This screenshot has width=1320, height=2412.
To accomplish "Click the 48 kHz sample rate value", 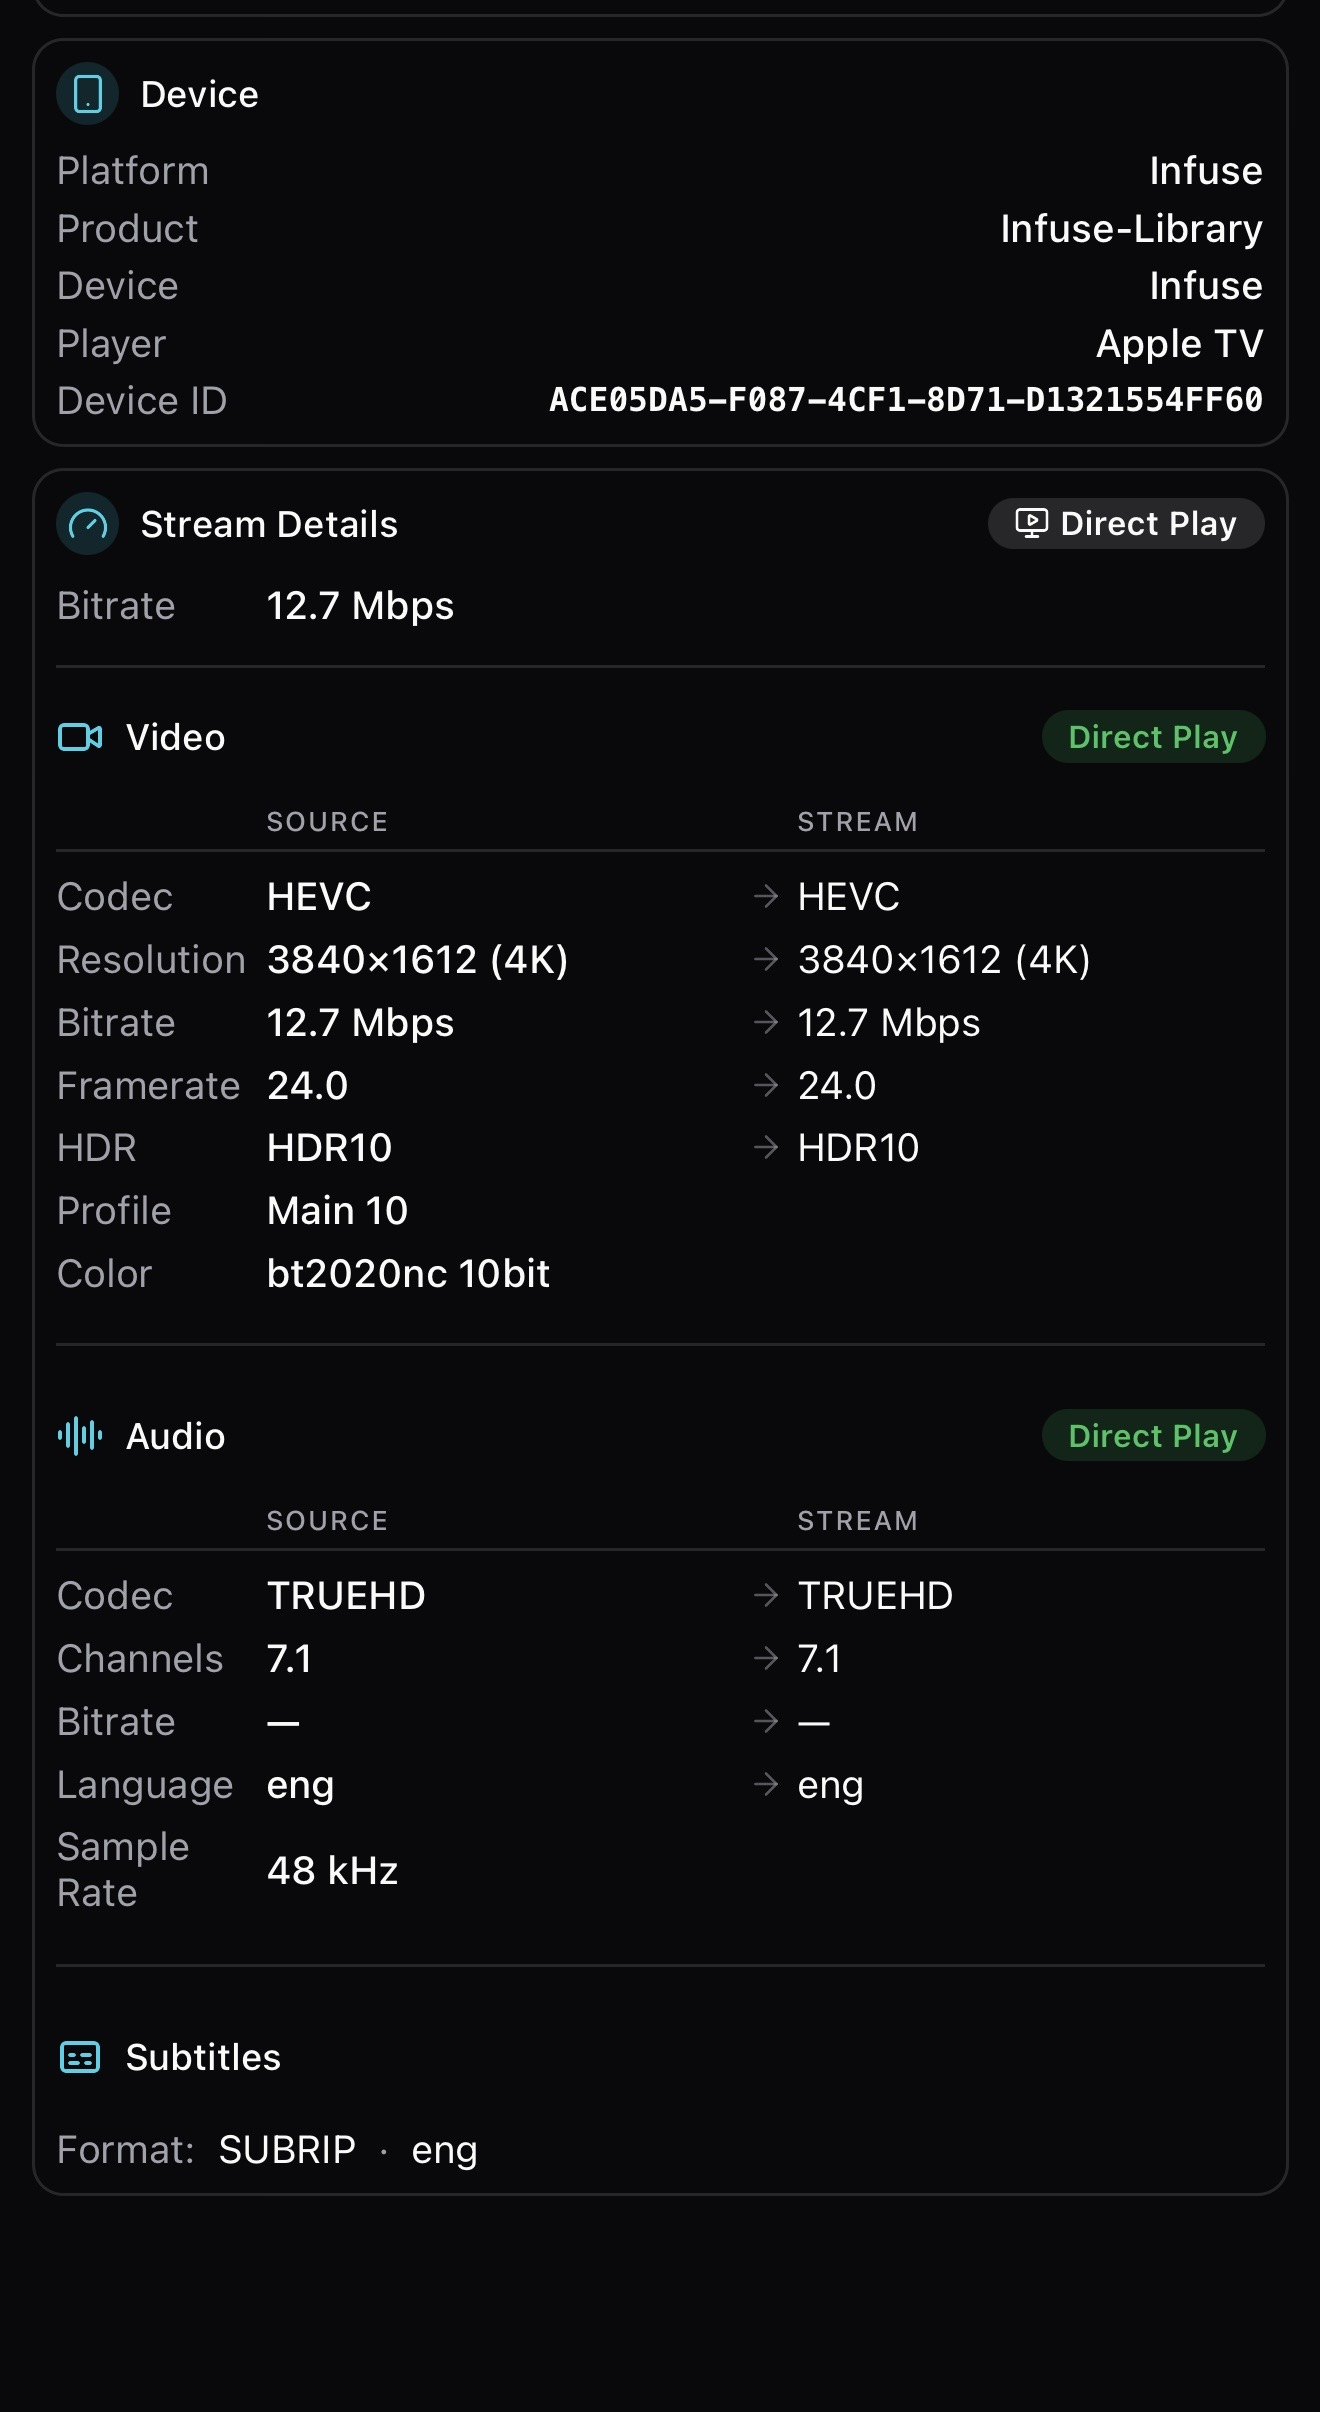I will coord(332,1870).
